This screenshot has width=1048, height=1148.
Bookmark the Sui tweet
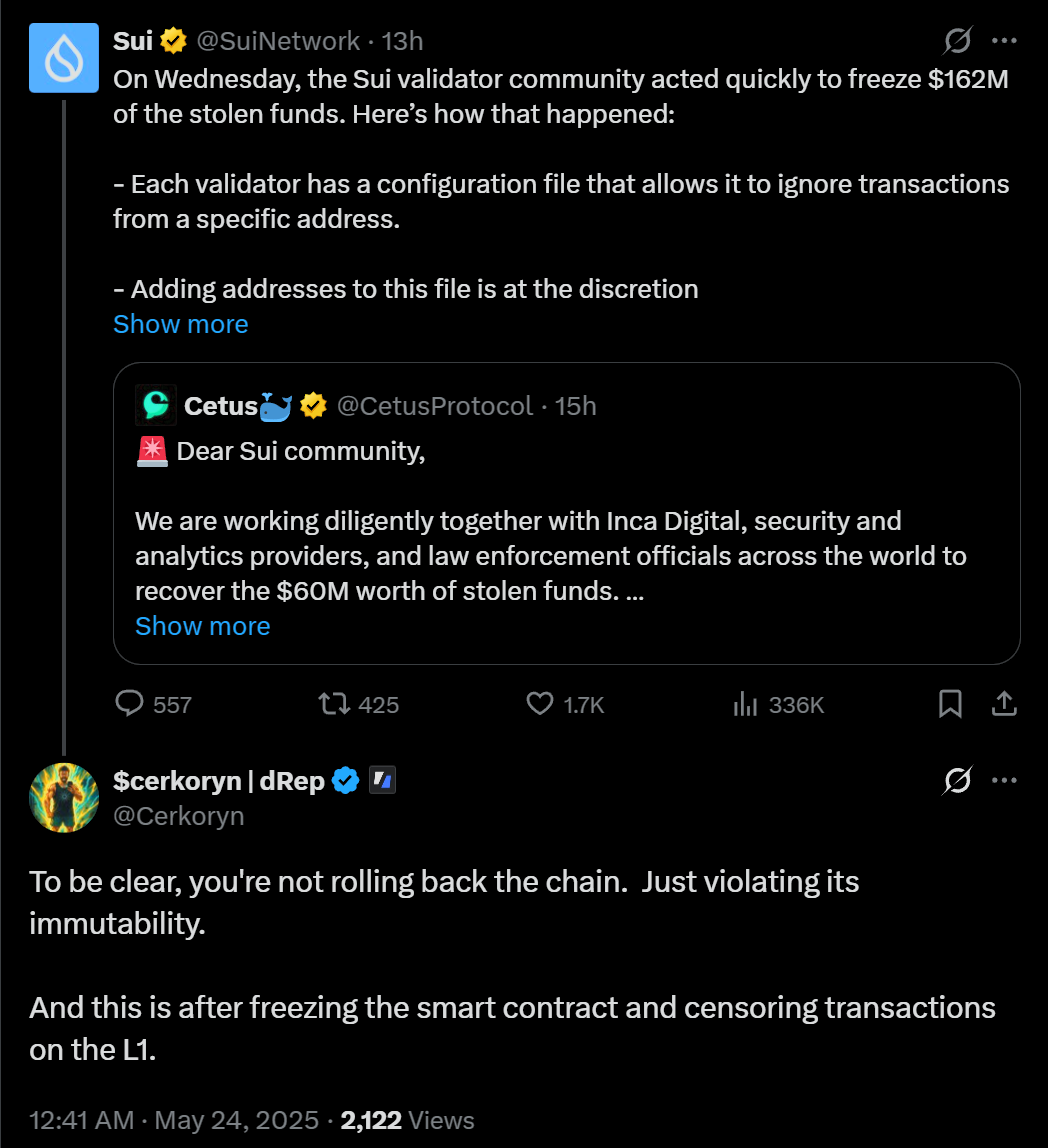point(950,704)
